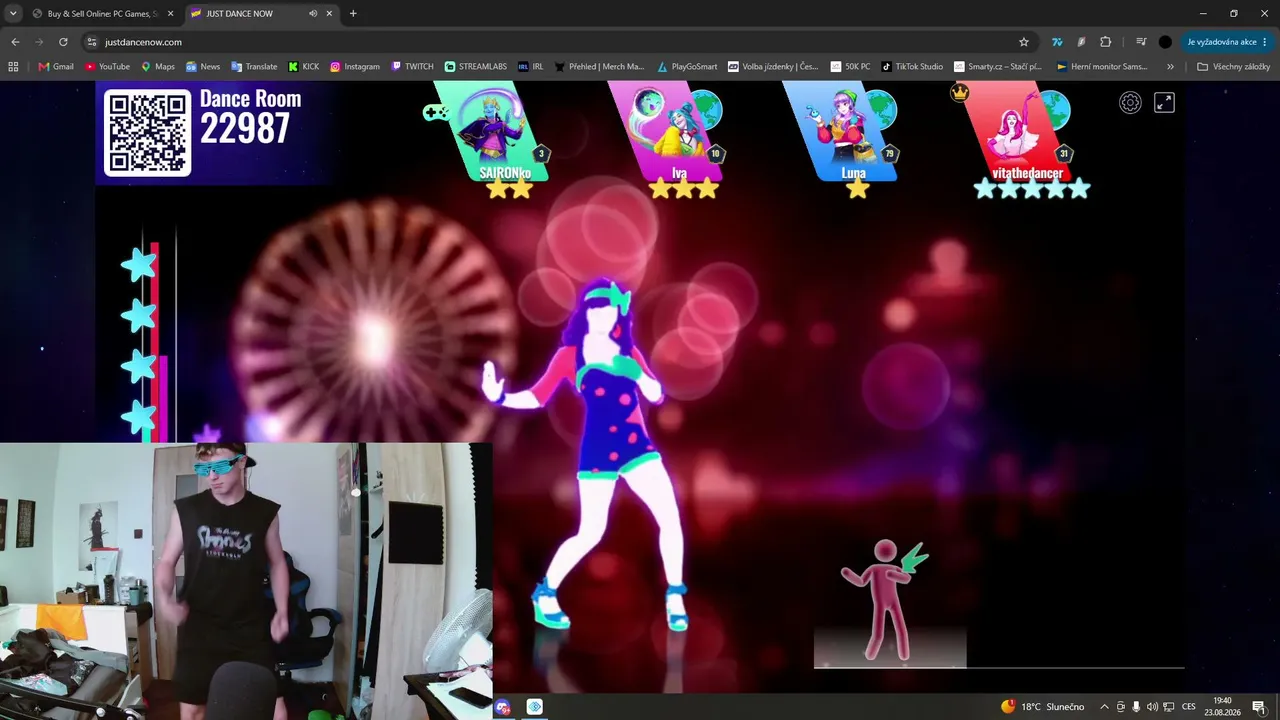Open the browser profile avatar
This screenshot has height=720, width=1280.
[1165, 42]
